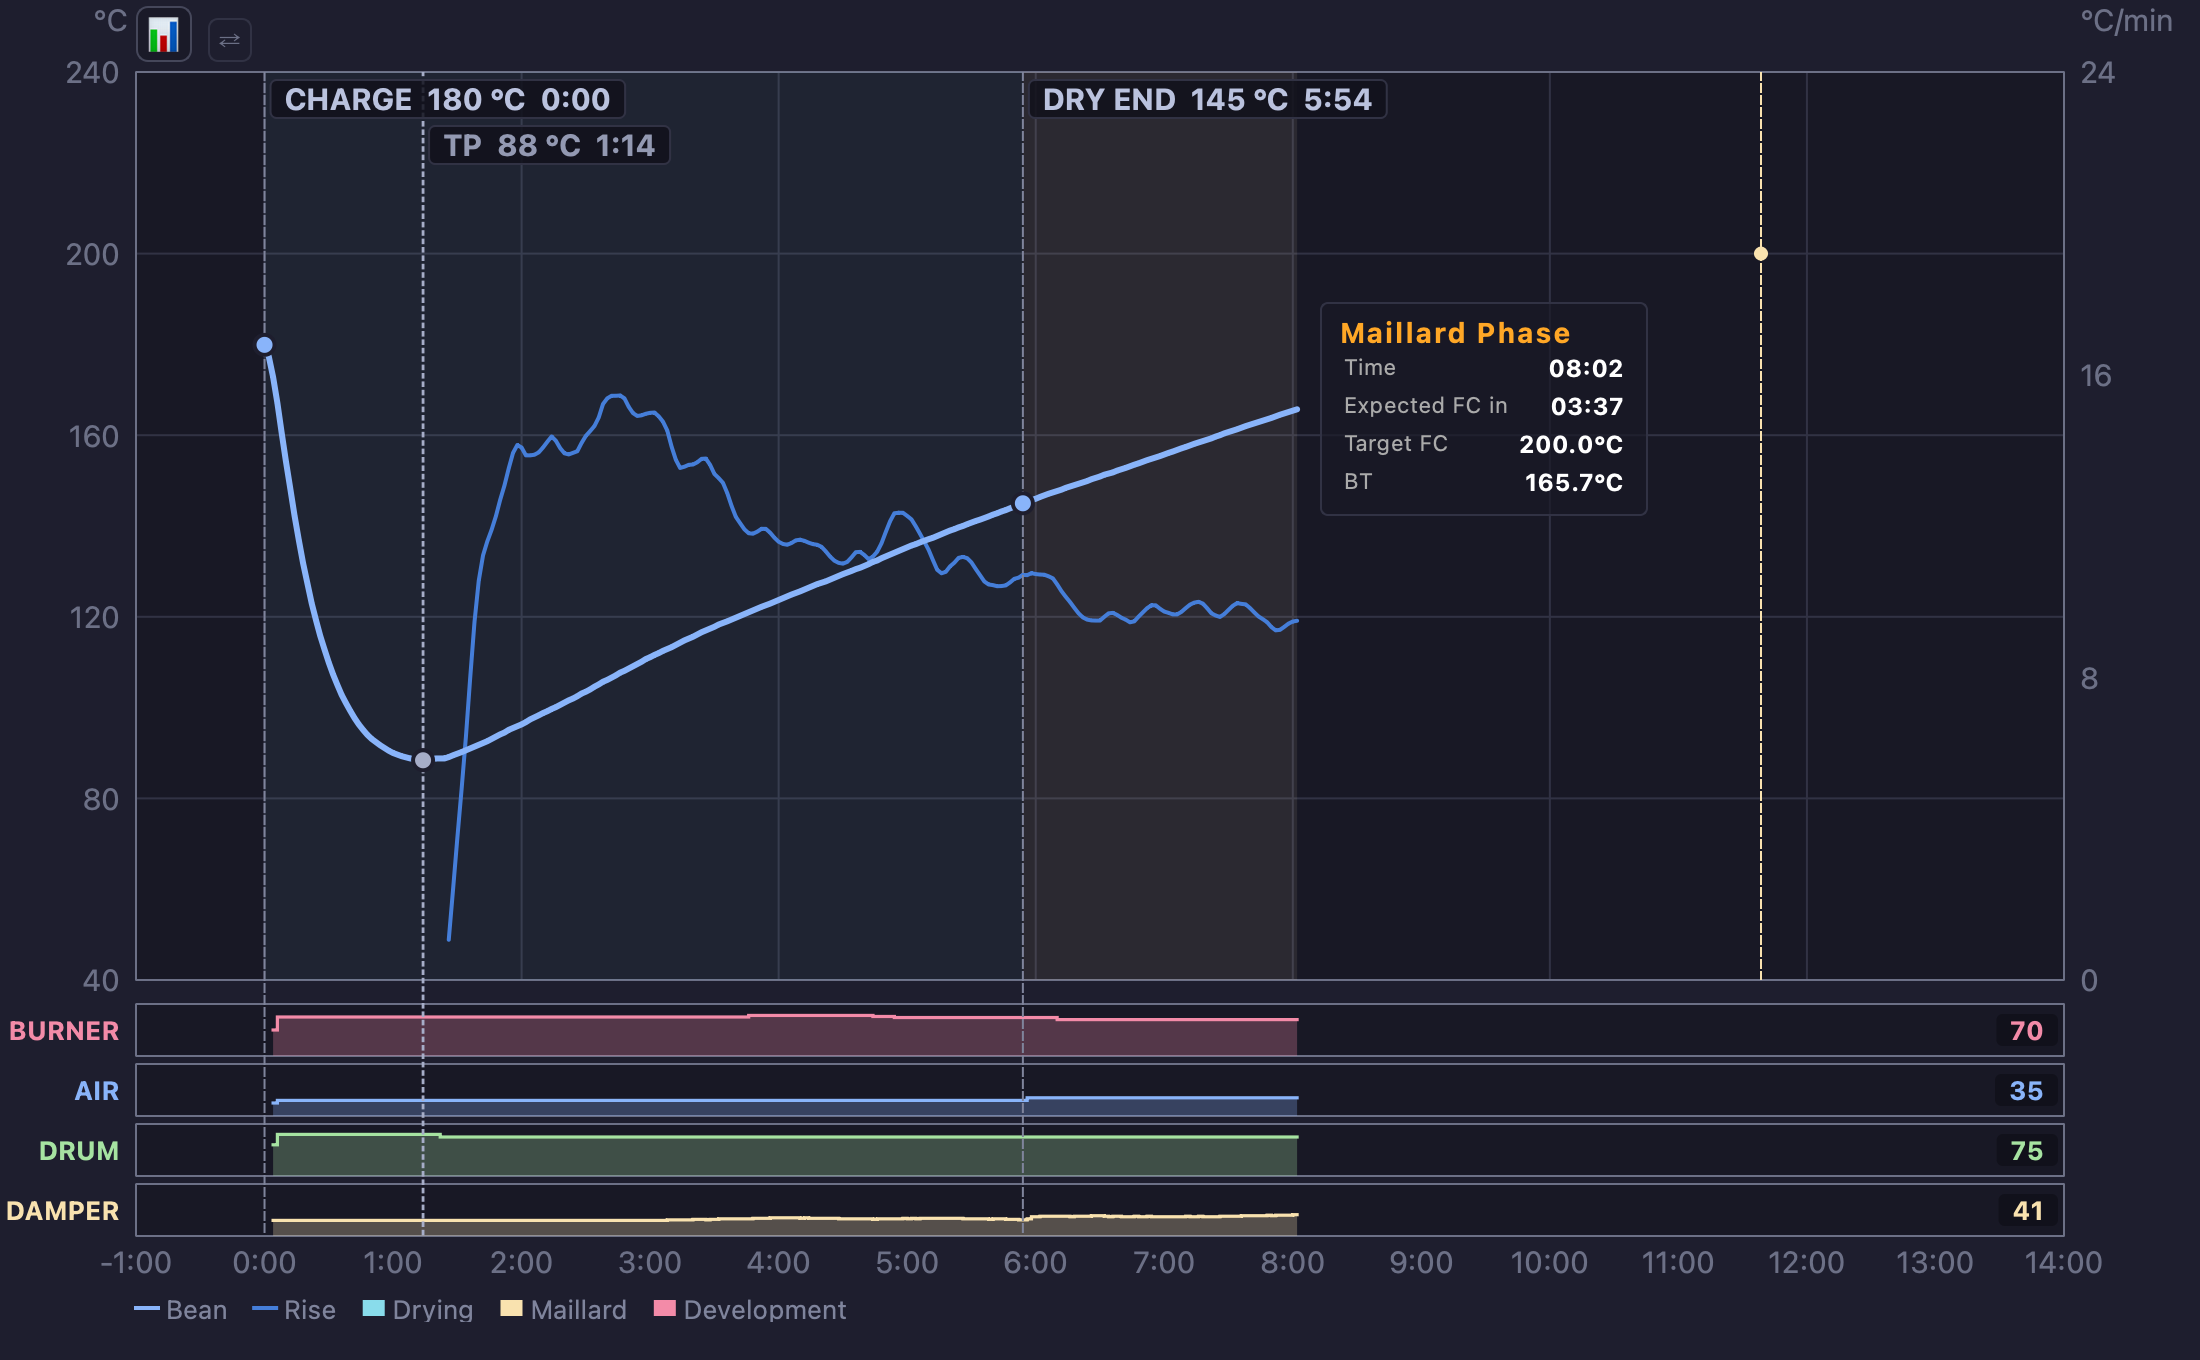Click the DRUM track label
The image size is (2200, 1360).
tap(79, 1151)
